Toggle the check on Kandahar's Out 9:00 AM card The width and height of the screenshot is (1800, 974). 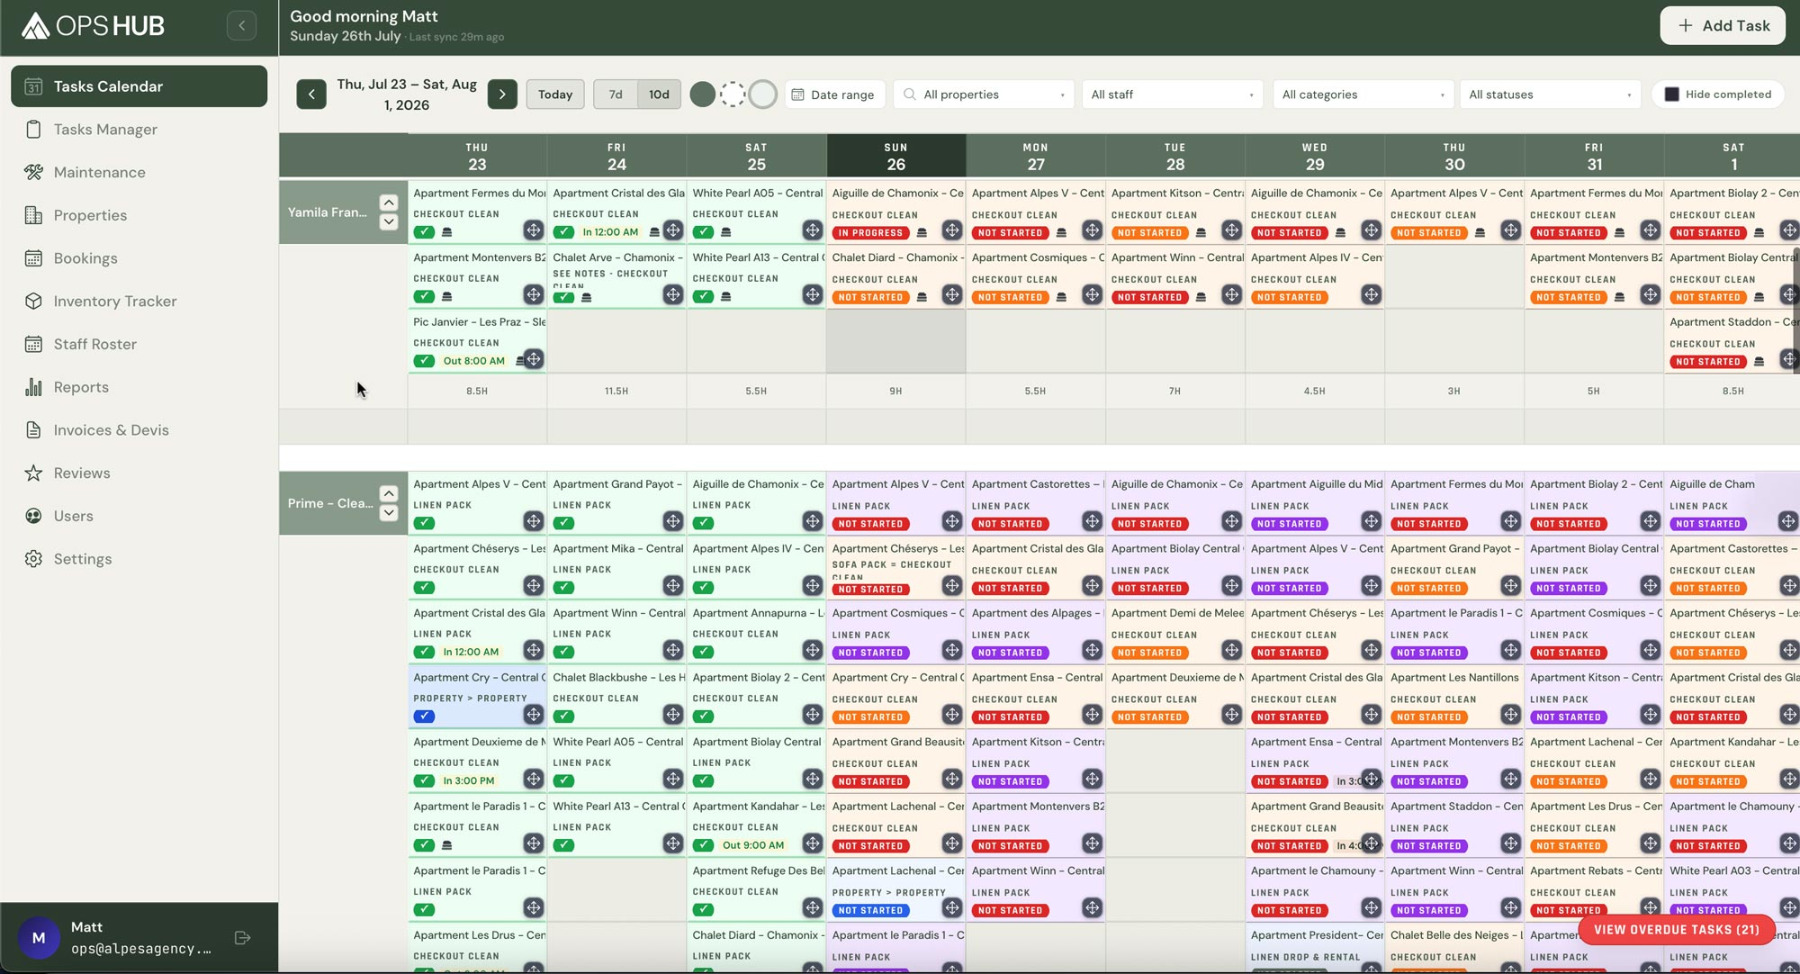tap(703, 845)
